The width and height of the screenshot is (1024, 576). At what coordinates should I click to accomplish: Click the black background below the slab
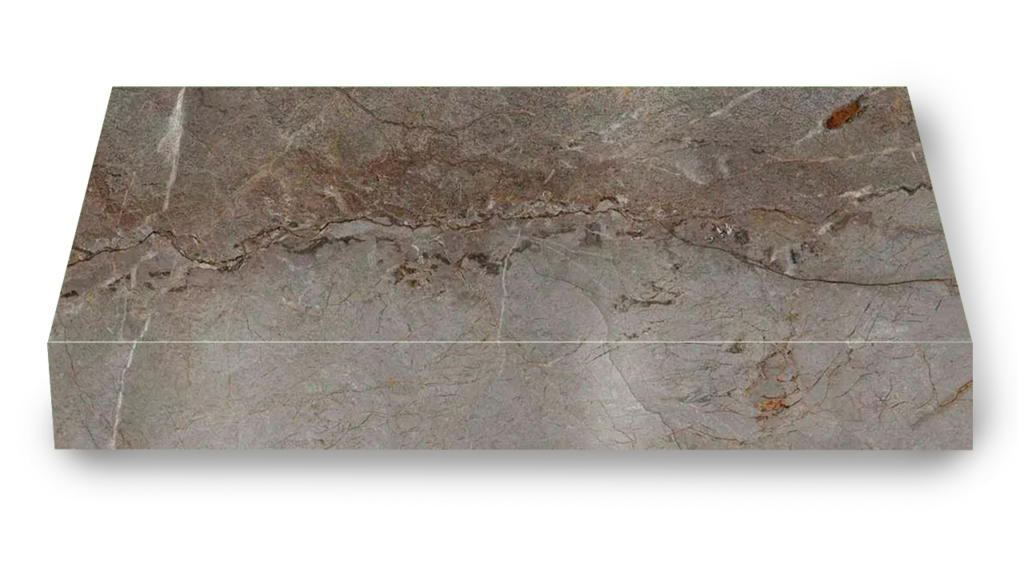pos(500,540)
